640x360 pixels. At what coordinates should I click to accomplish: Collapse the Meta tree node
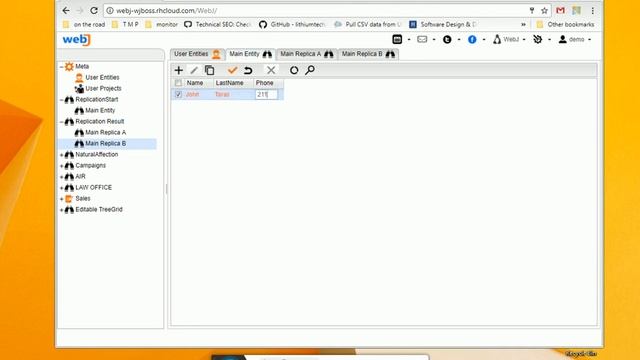62,67
